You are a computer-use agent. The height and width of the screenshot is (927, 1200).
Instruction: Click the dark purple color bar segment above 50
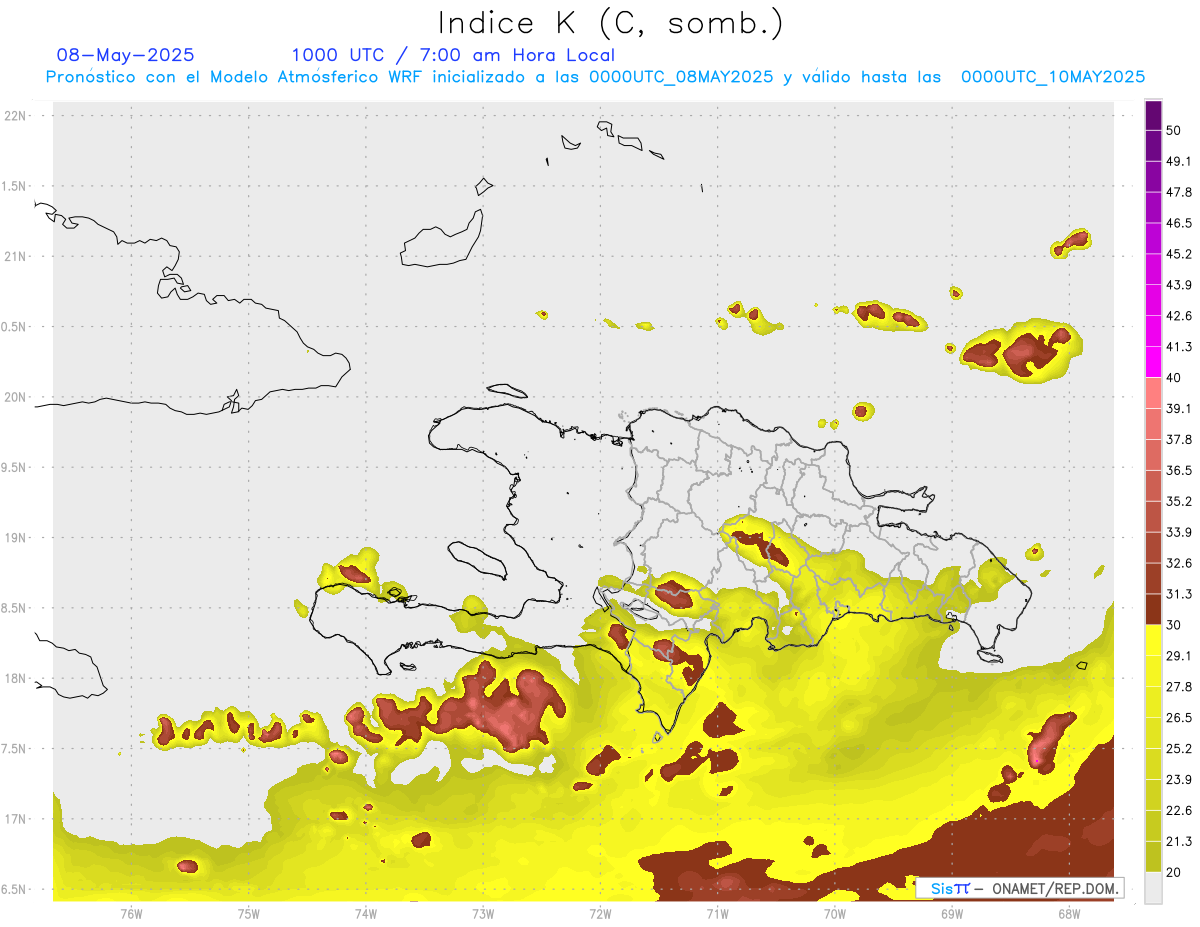pyautogui.click(x=1153, y=115)
